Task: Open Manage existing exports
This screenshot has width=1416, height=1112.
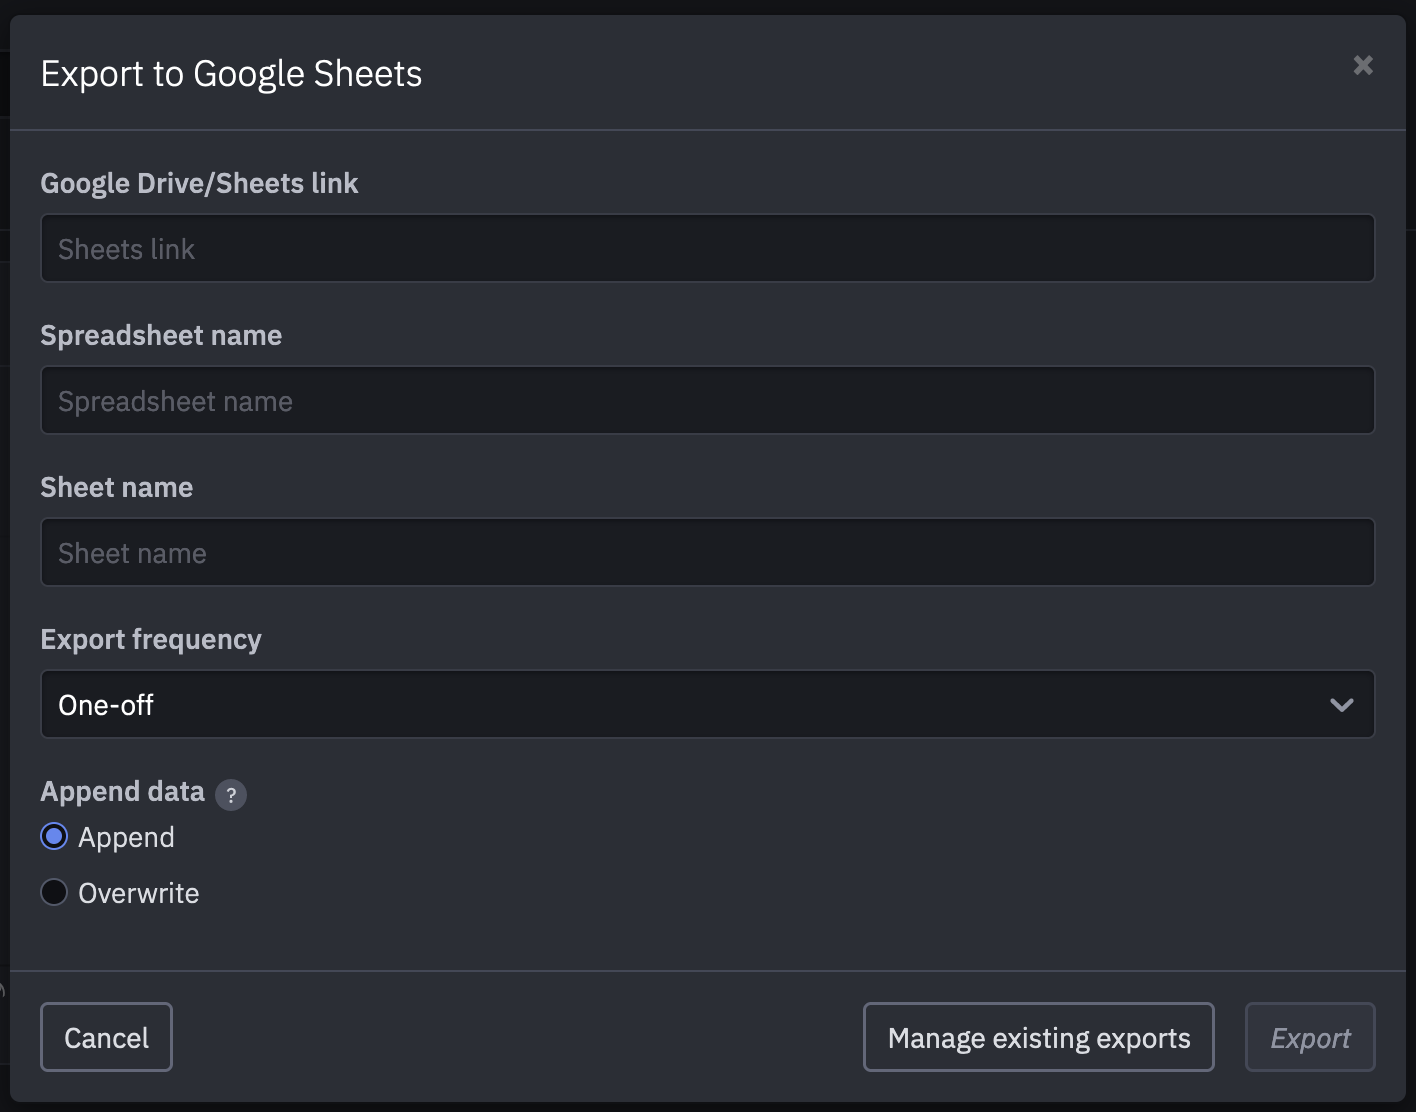Action: [x=1039, y=1037]
